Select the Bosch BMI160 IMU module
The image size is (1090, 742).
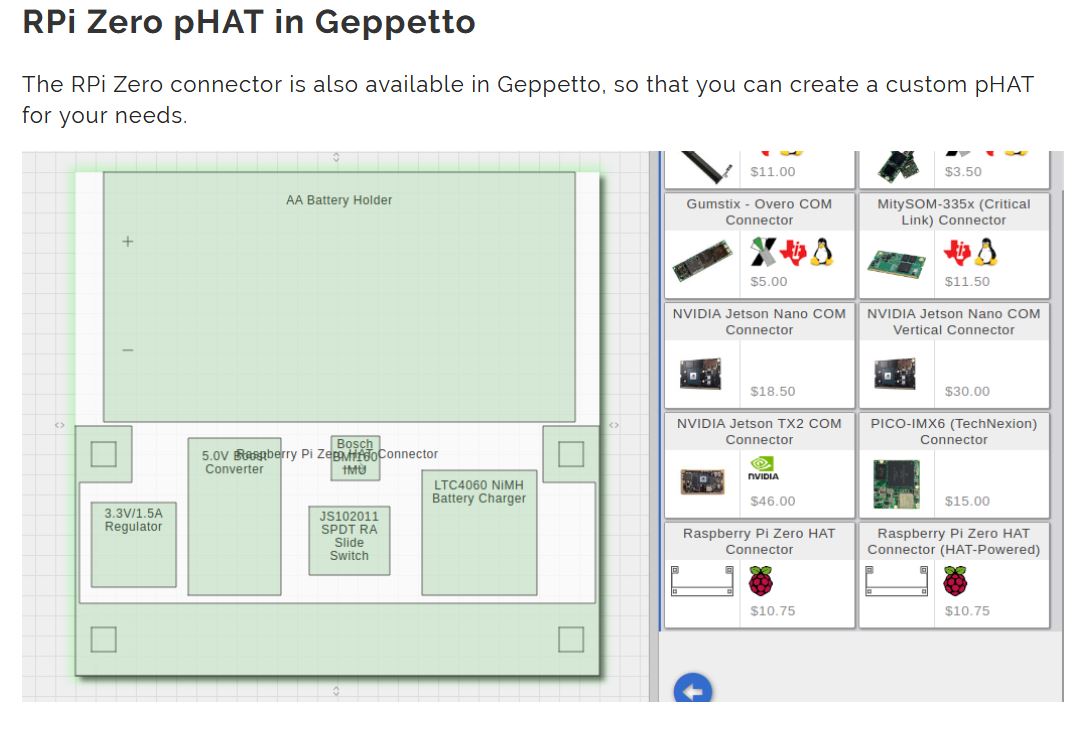(x=355, y=457)
